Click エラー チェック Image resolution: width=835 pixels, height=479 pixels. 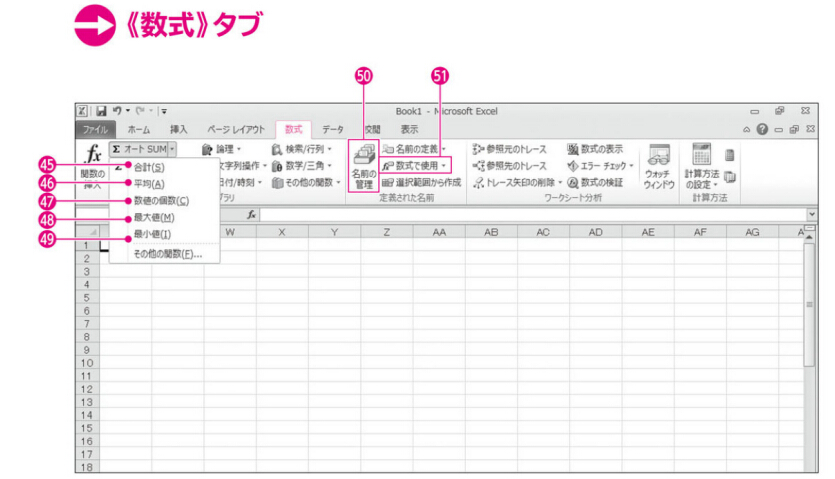click(600, 166)
